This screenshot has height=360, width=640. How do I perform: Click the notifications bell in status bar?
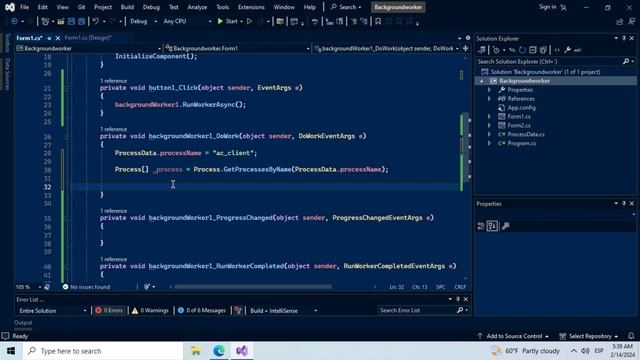[631, 336]
